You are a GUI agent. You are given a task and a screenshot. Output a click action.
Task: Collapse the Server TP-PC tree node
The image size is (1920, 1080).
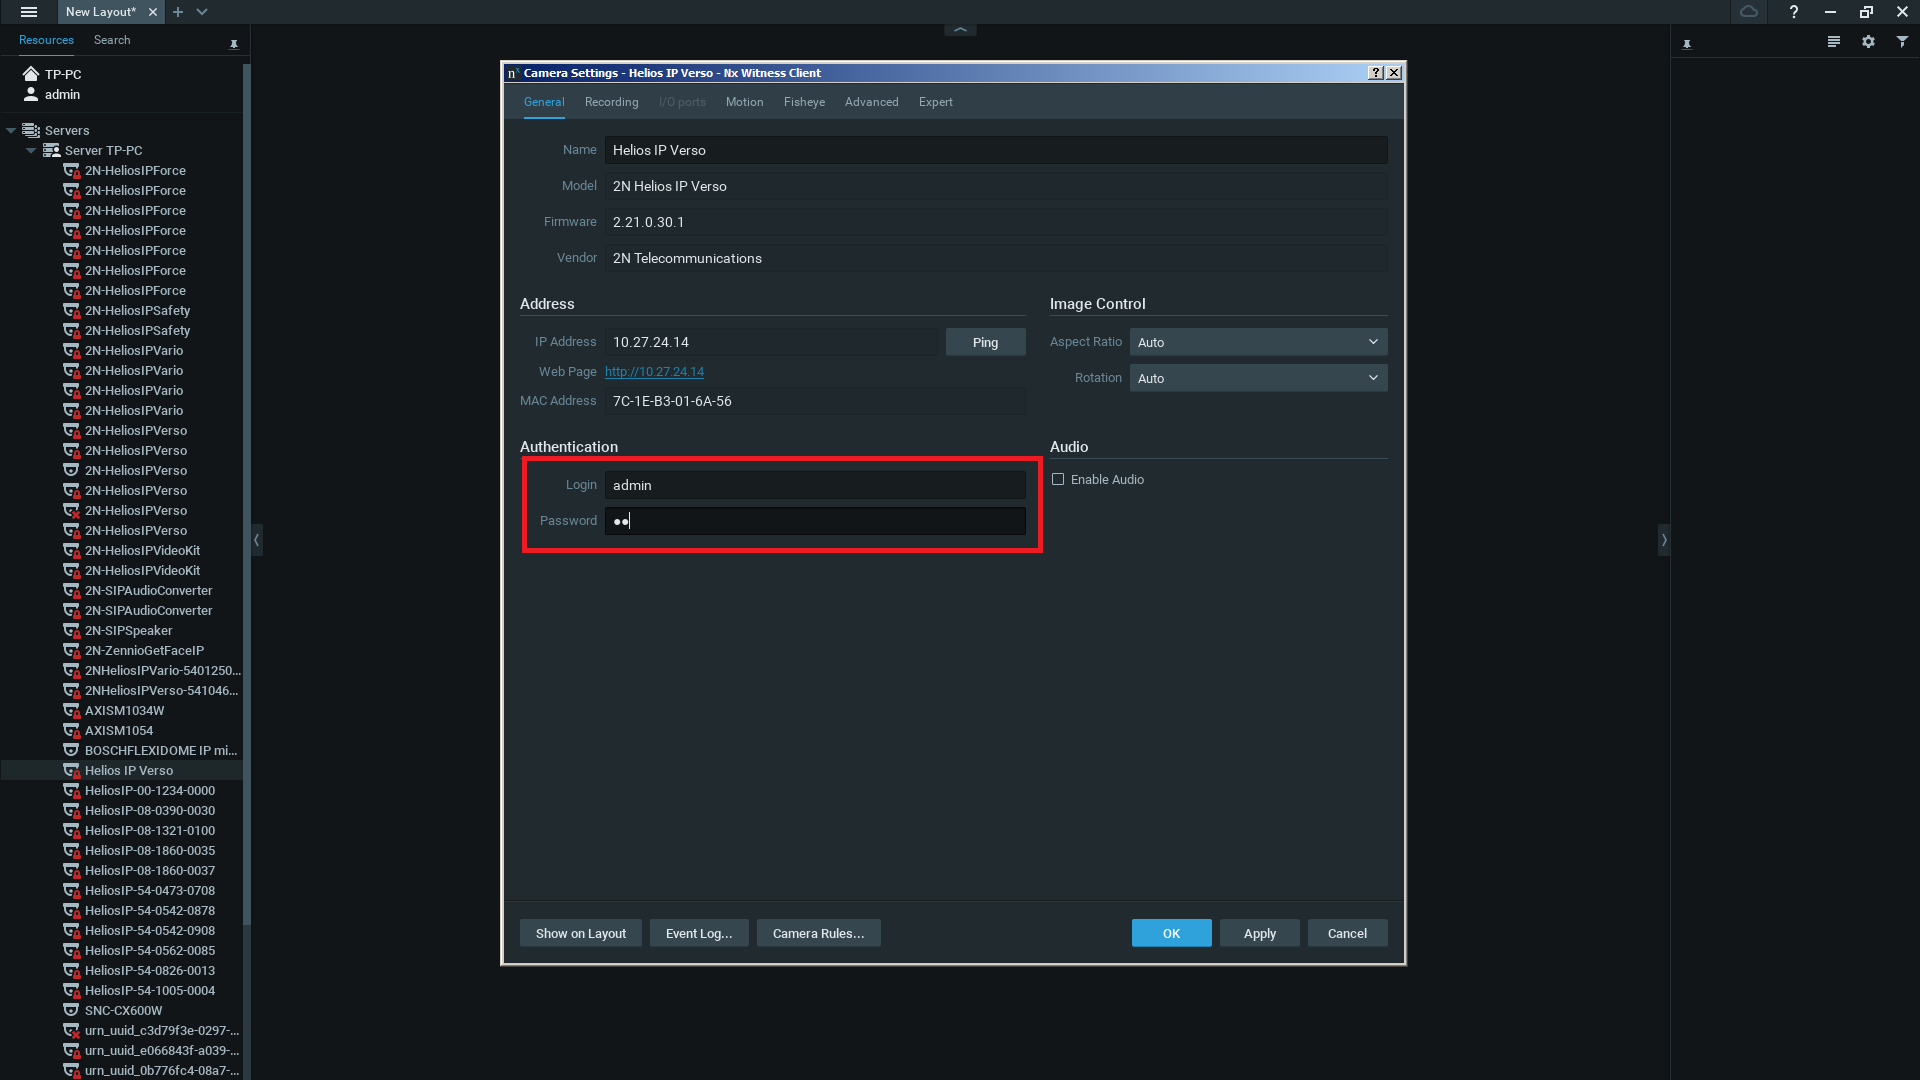click(31, 151)
